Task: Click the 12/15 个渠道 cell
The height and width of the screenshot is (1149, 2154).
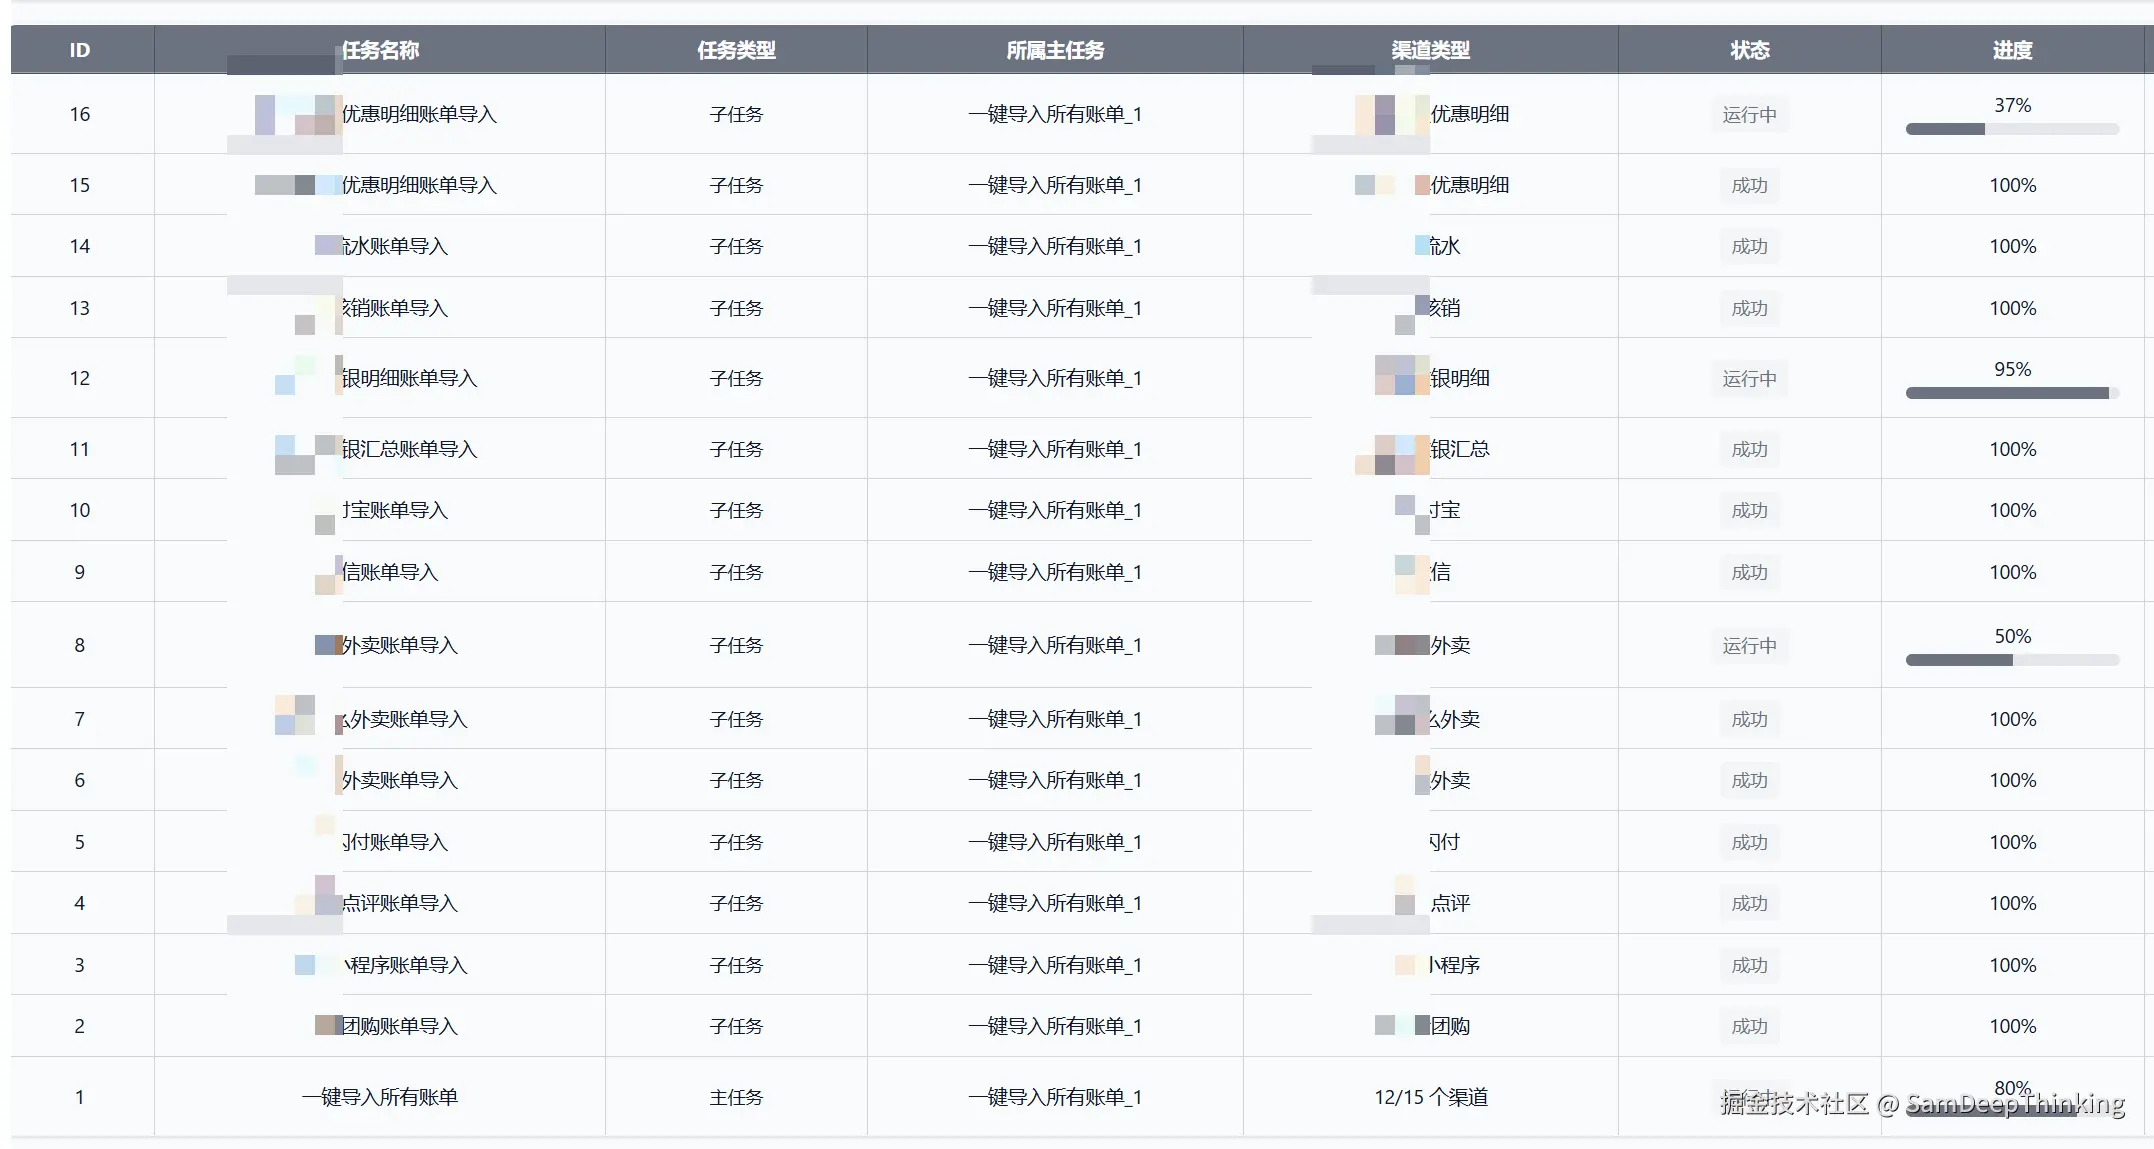Action: click(1430, 1097)
